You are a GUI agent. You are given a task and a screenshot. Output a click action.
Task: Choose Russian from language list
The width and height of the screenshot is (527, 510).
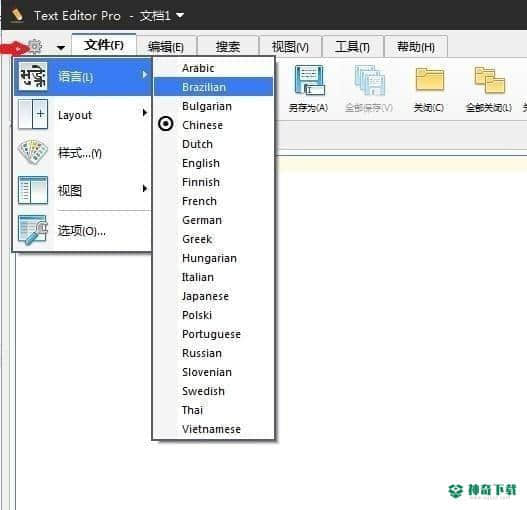(213, 353)
